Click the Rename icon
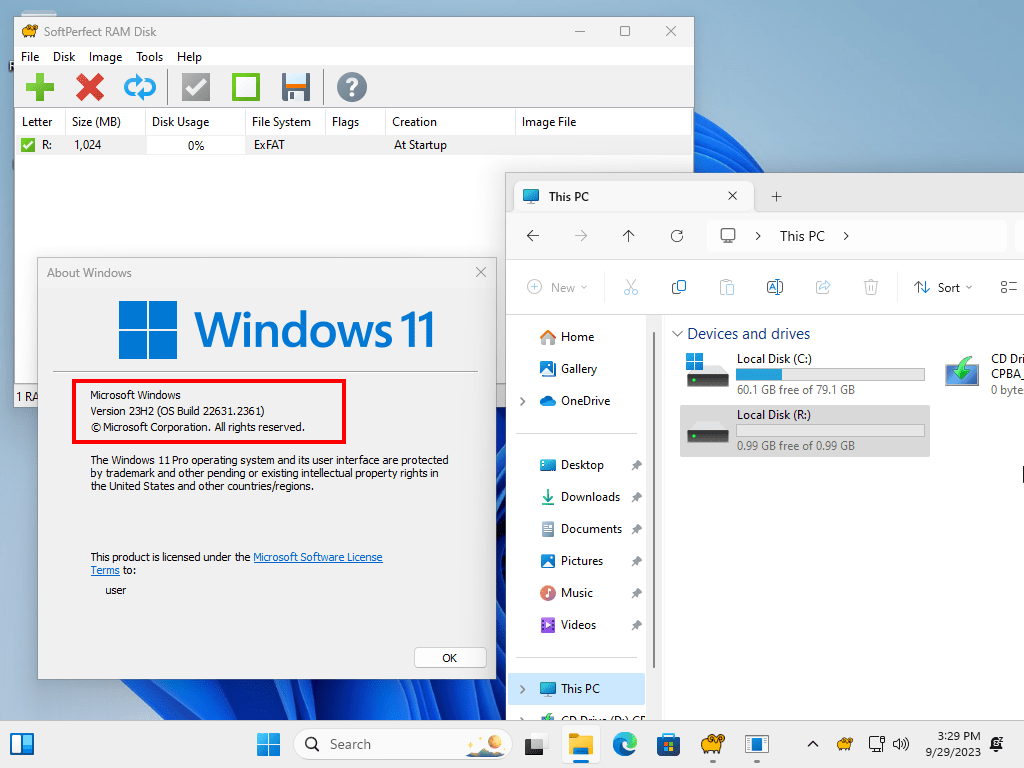Viewport: 1024px width, 768px height. pos(775,287)
